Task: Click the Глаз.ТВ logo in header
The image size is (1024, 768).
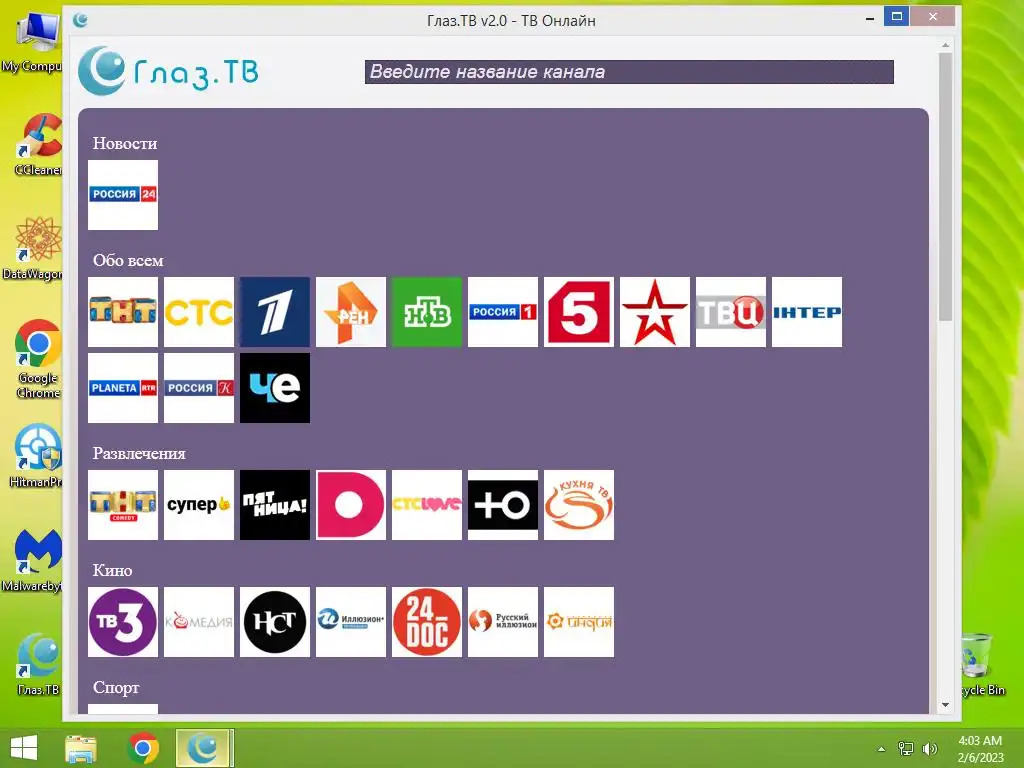Action: [x=168, y=71]
